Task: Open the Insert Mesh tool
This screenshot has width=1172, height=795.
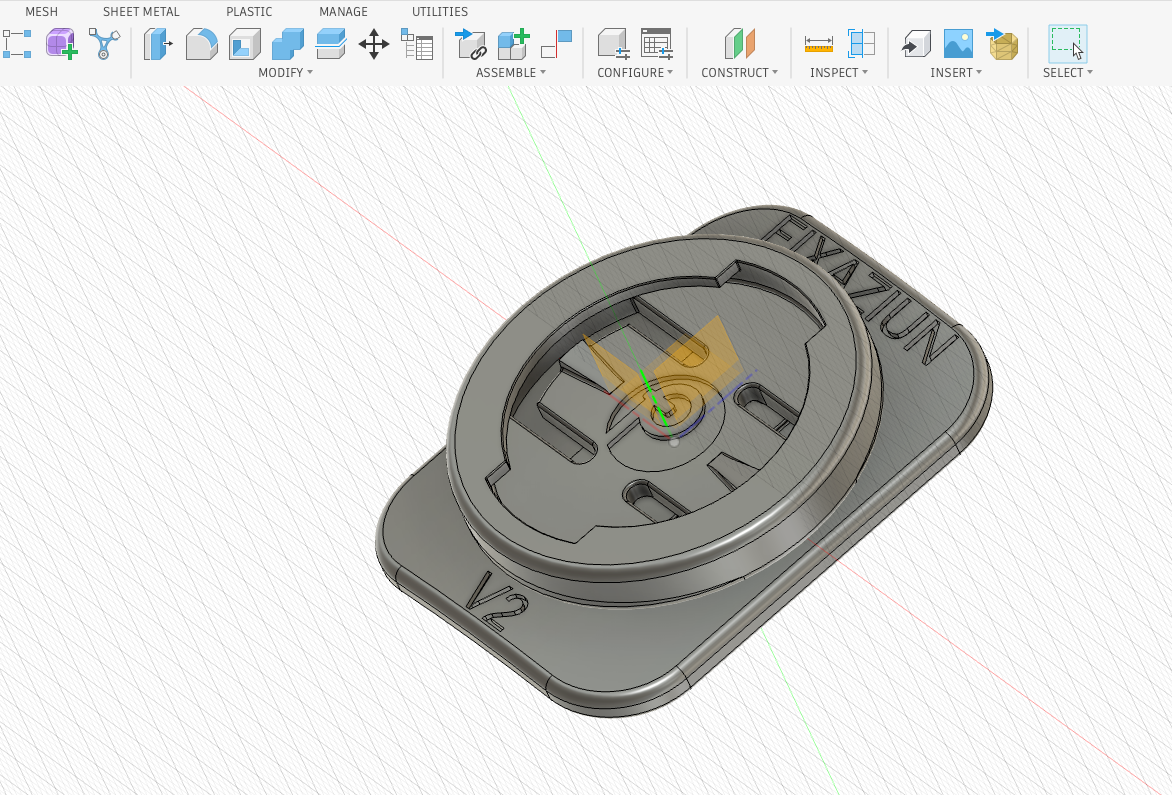Action: click(x=1003, y=44)
